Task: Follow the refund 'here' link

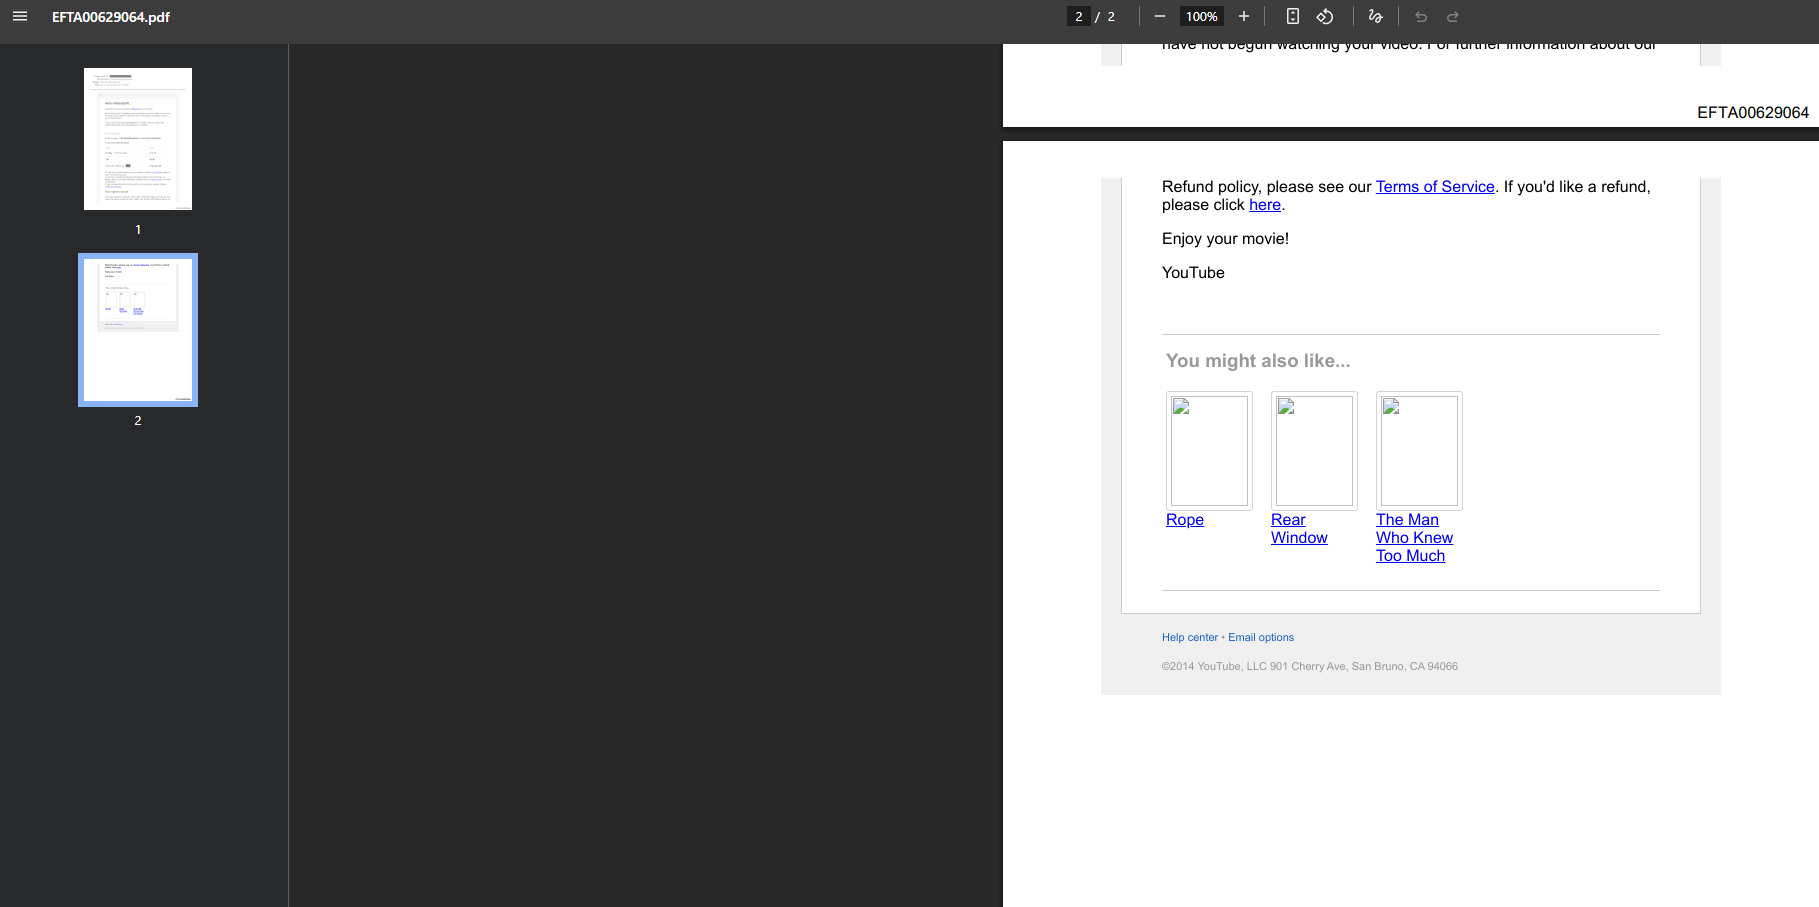Action: pyautogui.click(x=1265, y=205)
